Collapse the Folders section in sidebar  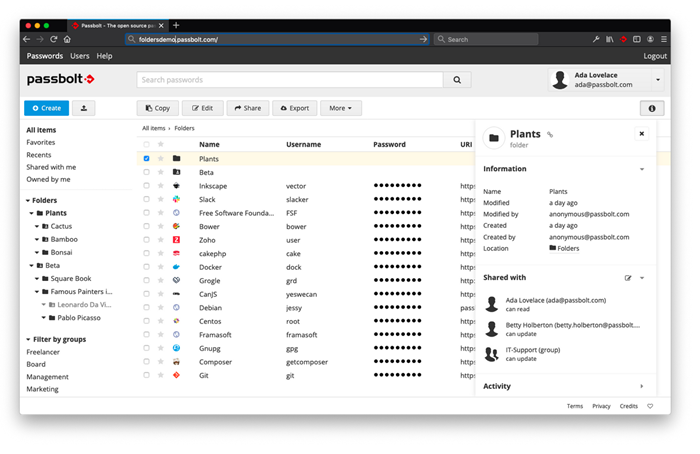(x=28, y=200)
